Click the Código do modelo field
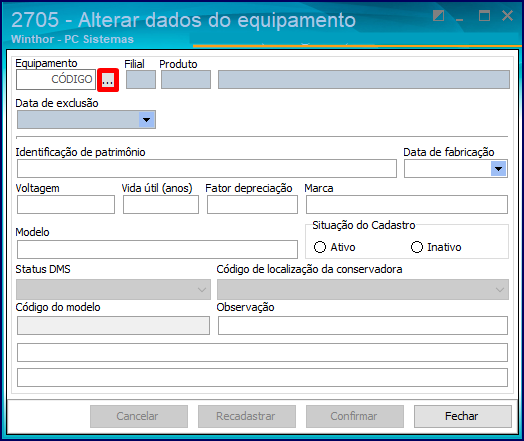This screenshot has width=524, height=441. pyautogui.click(x=113, y=326)
